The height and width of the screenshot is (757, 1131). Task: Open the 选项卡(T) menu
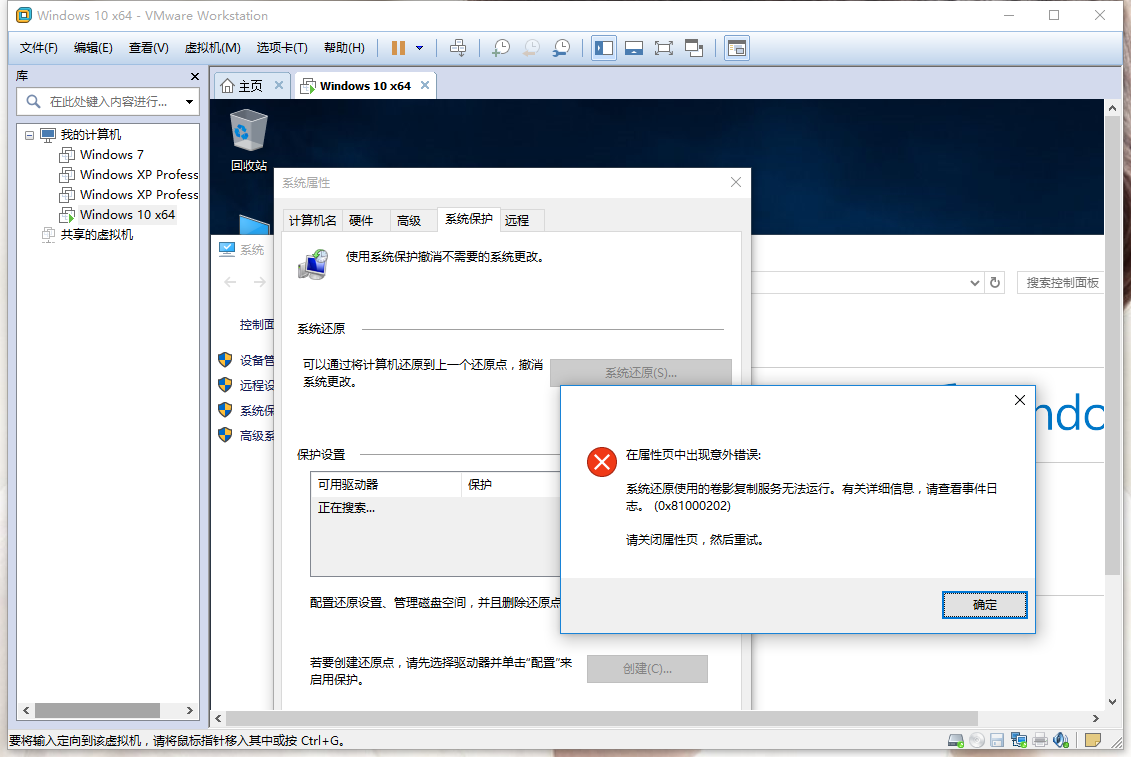[282, 48]
